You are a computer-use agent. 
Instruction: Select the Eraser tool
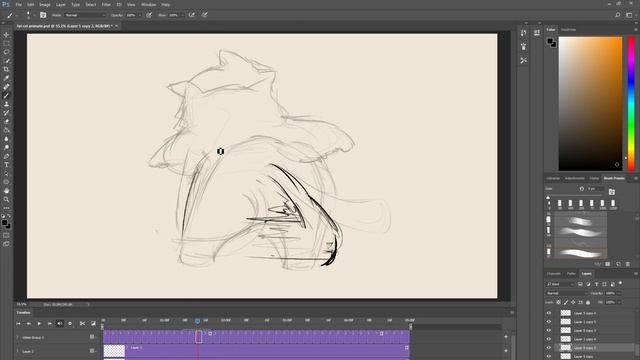click(6, 121)
